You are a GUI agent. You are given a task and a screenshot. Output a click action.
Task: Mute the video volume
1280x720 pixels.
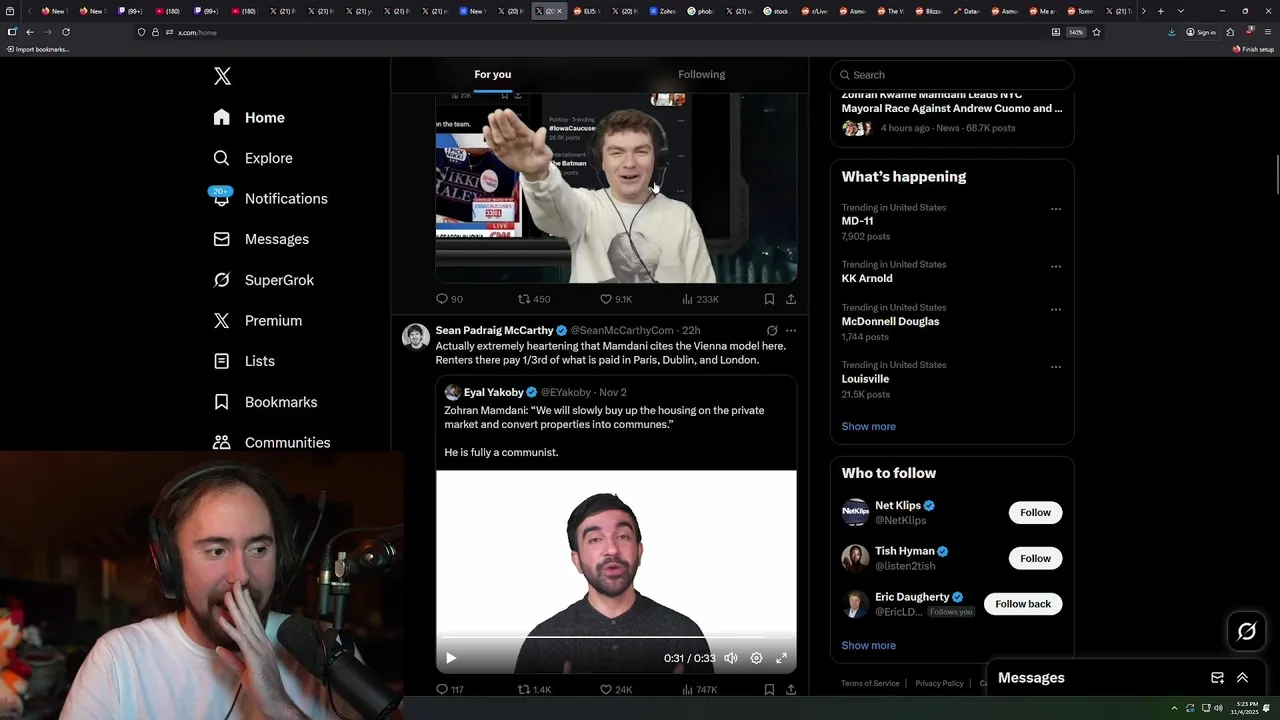(731, 658)
